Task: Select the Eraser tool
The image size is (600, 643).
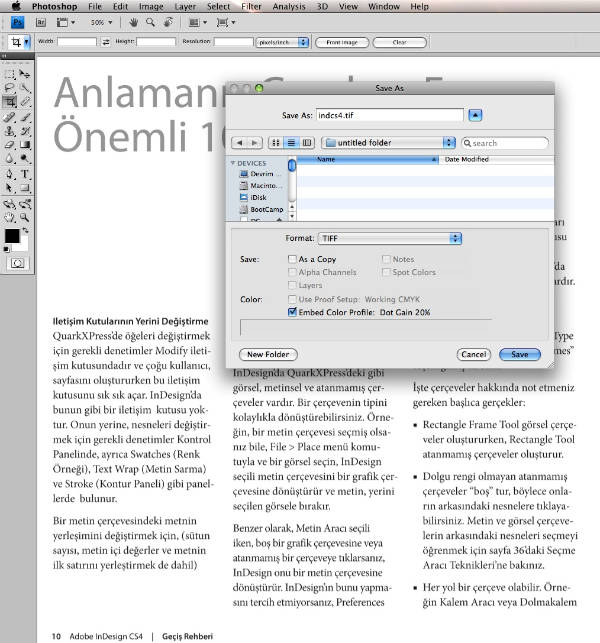Action: 9,145
